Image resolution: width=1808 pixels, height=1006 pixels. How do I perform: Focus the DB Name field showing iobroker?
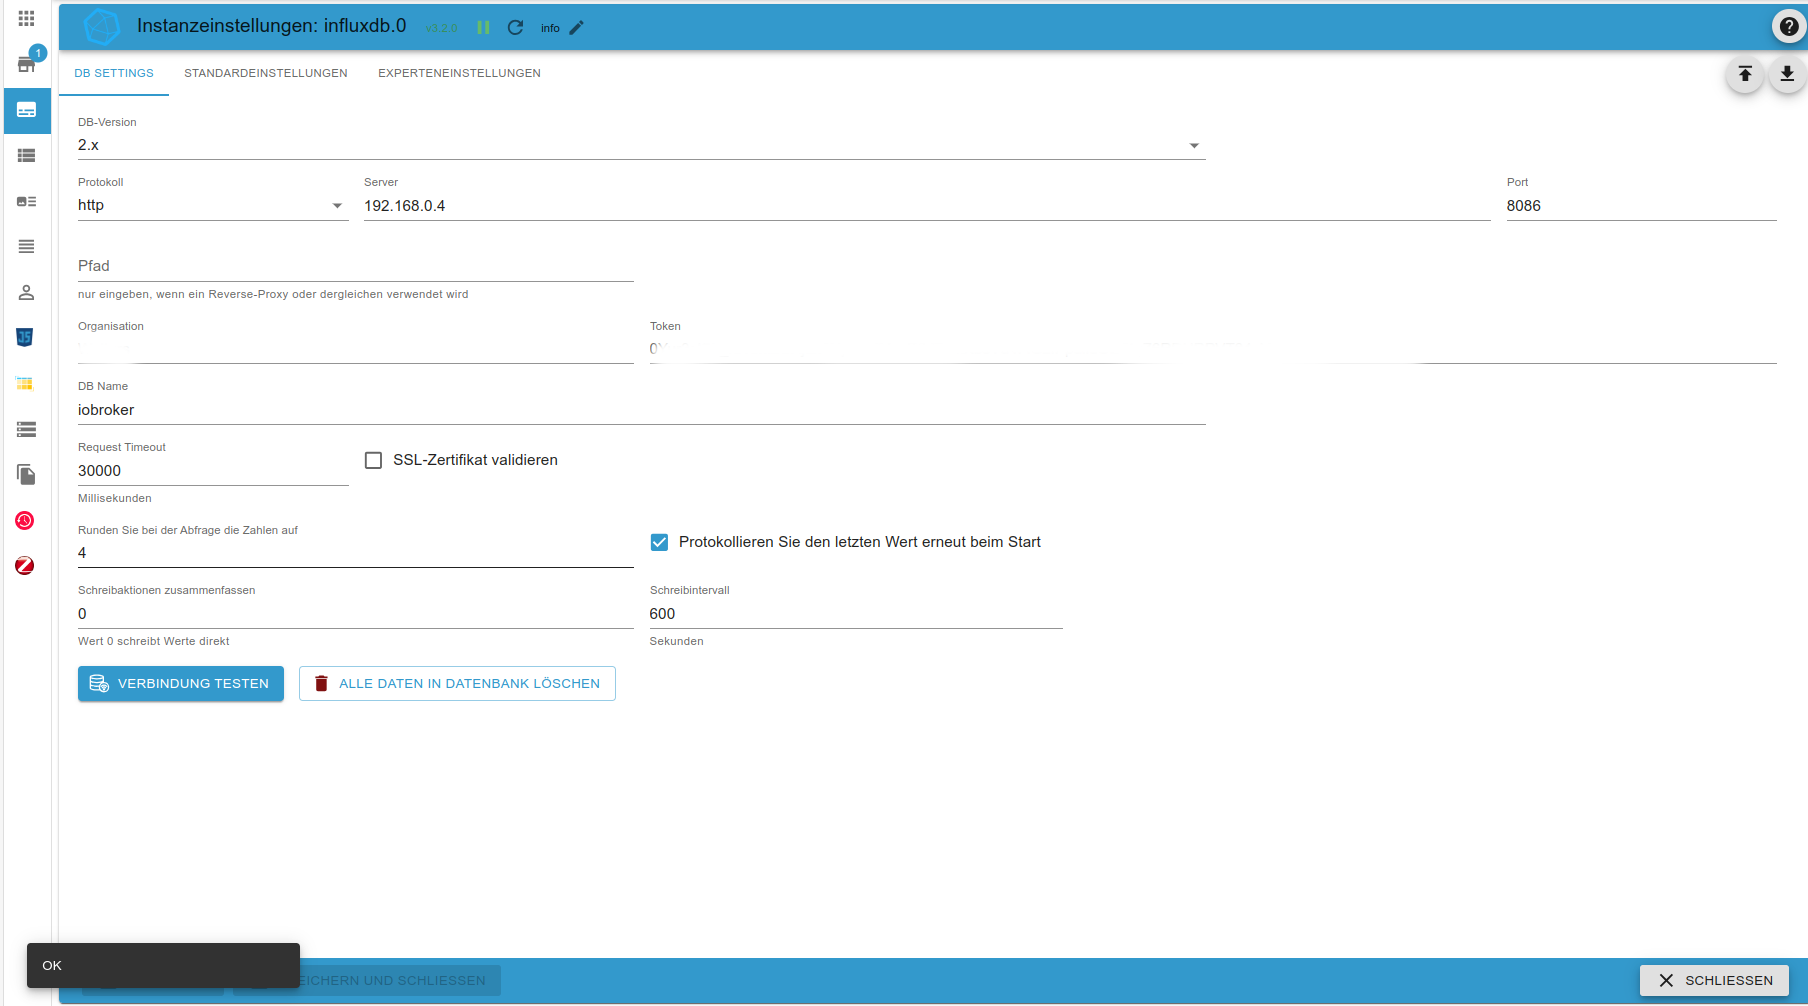tap(642, 410)
